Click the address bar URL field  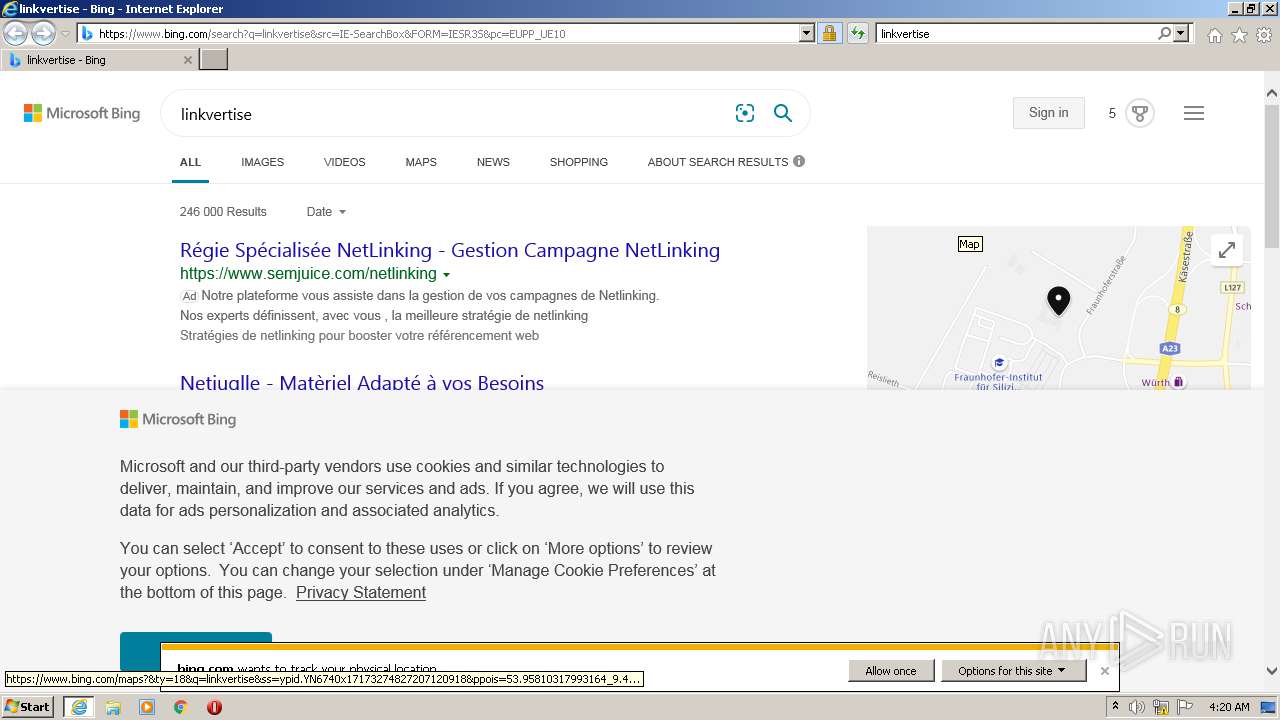click(445, 33)
